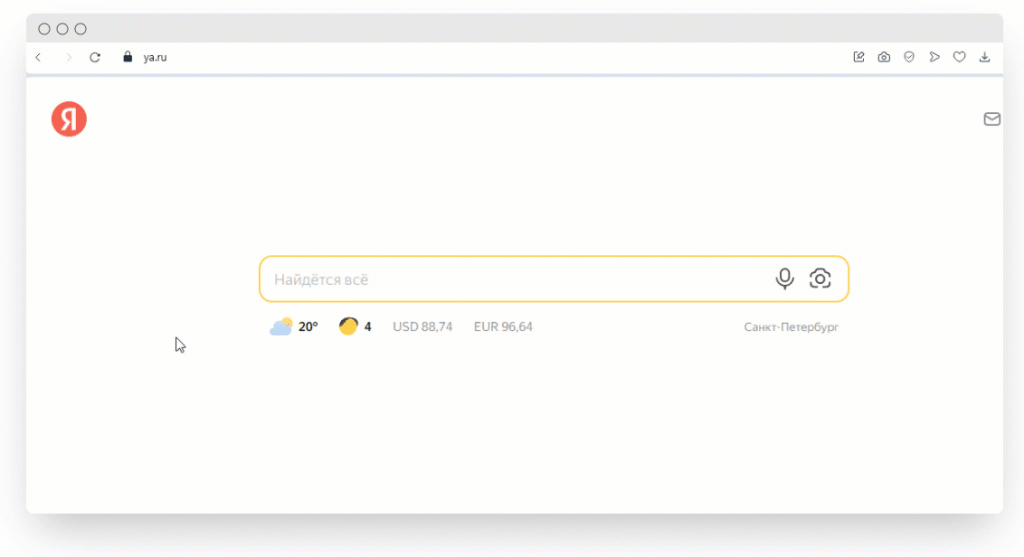The image size is (1024, 557).
Task: Click the first window control circle
Action: click(x=44, y=29)
